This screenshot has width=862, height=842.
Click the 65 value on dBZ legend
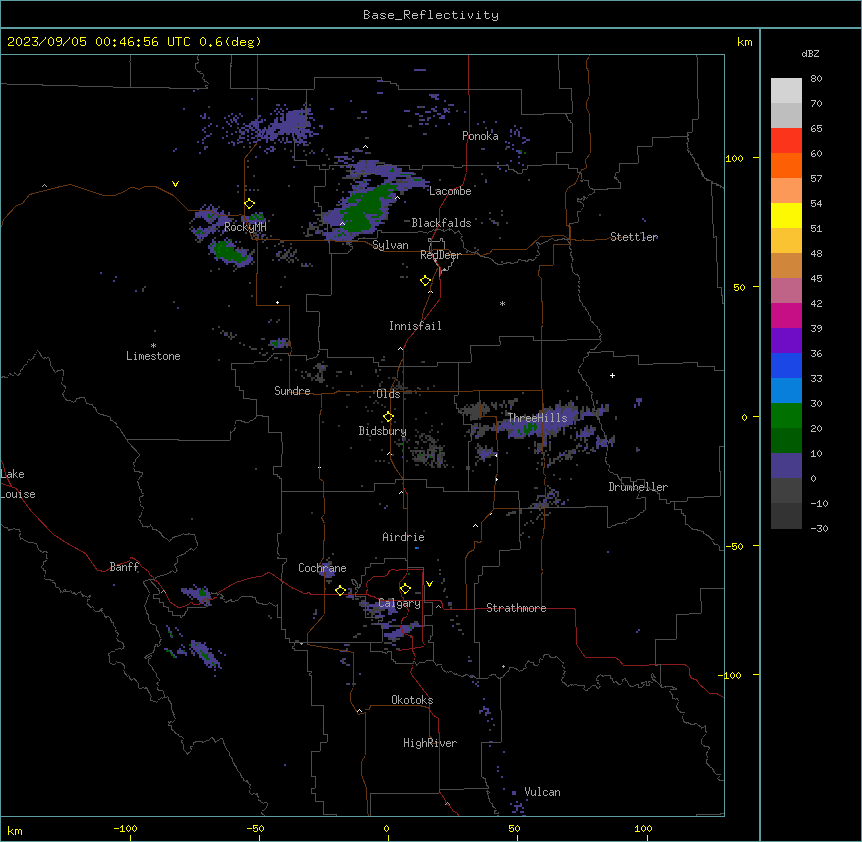point(816,129)
